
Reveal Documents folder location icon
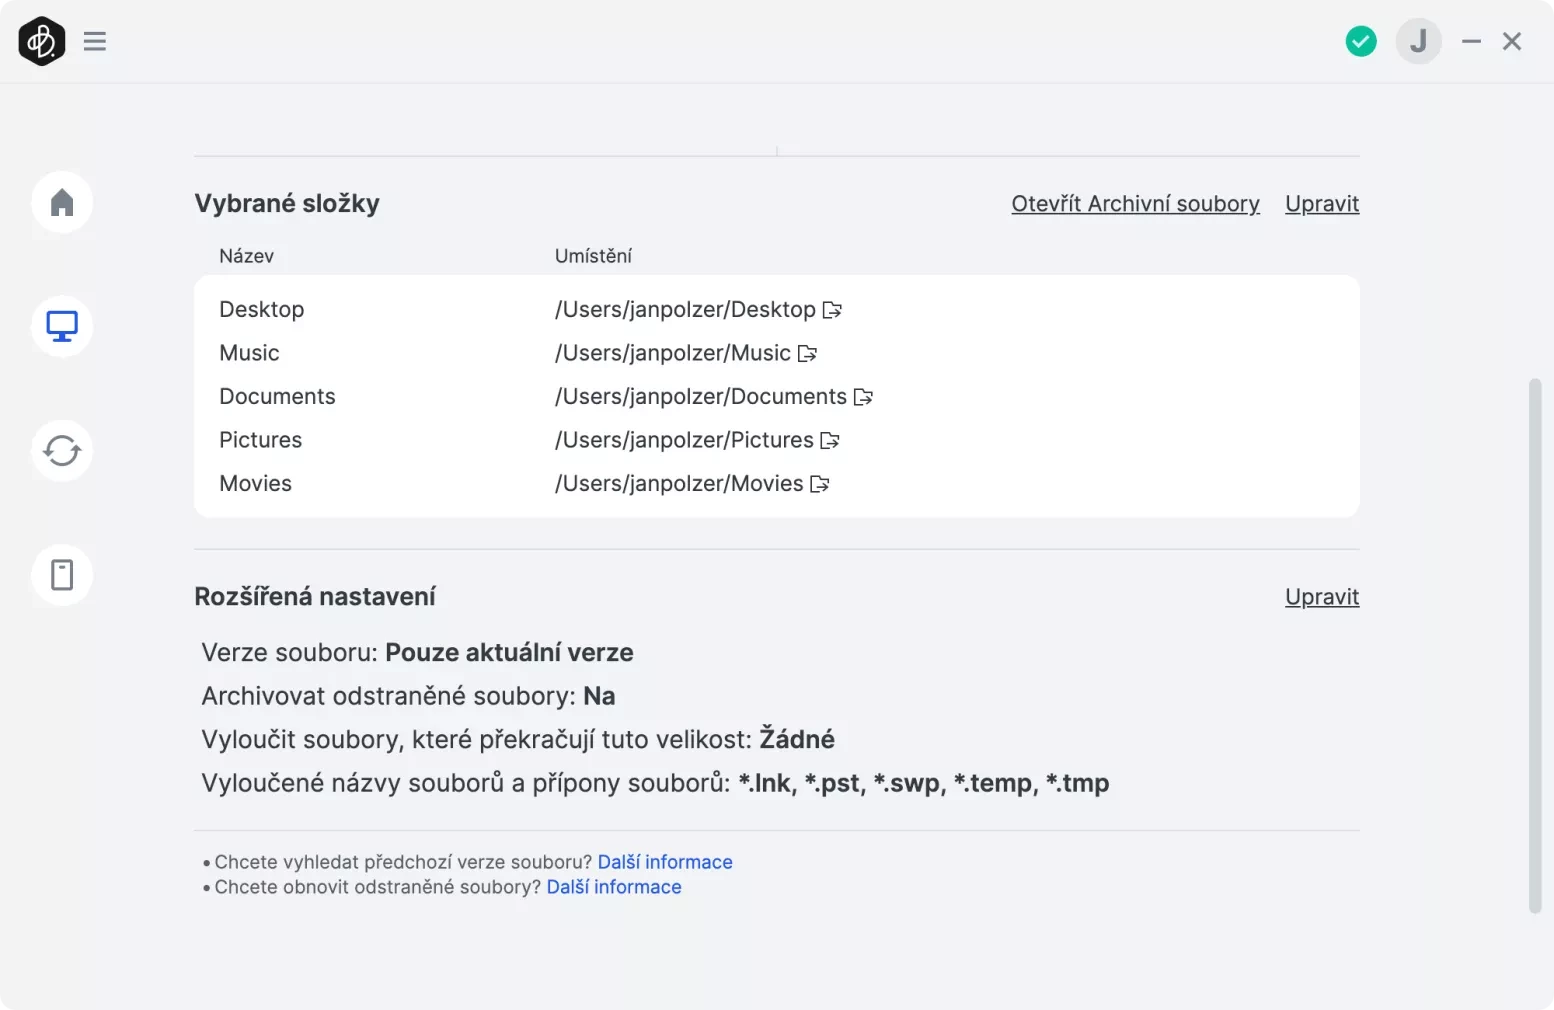864,397
